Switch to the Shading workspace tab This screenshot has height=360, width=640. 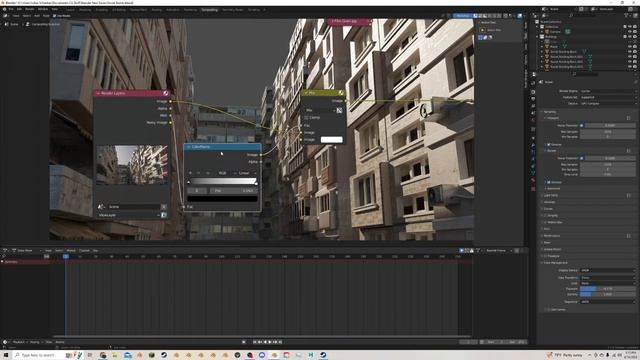(x=156, y=9)
